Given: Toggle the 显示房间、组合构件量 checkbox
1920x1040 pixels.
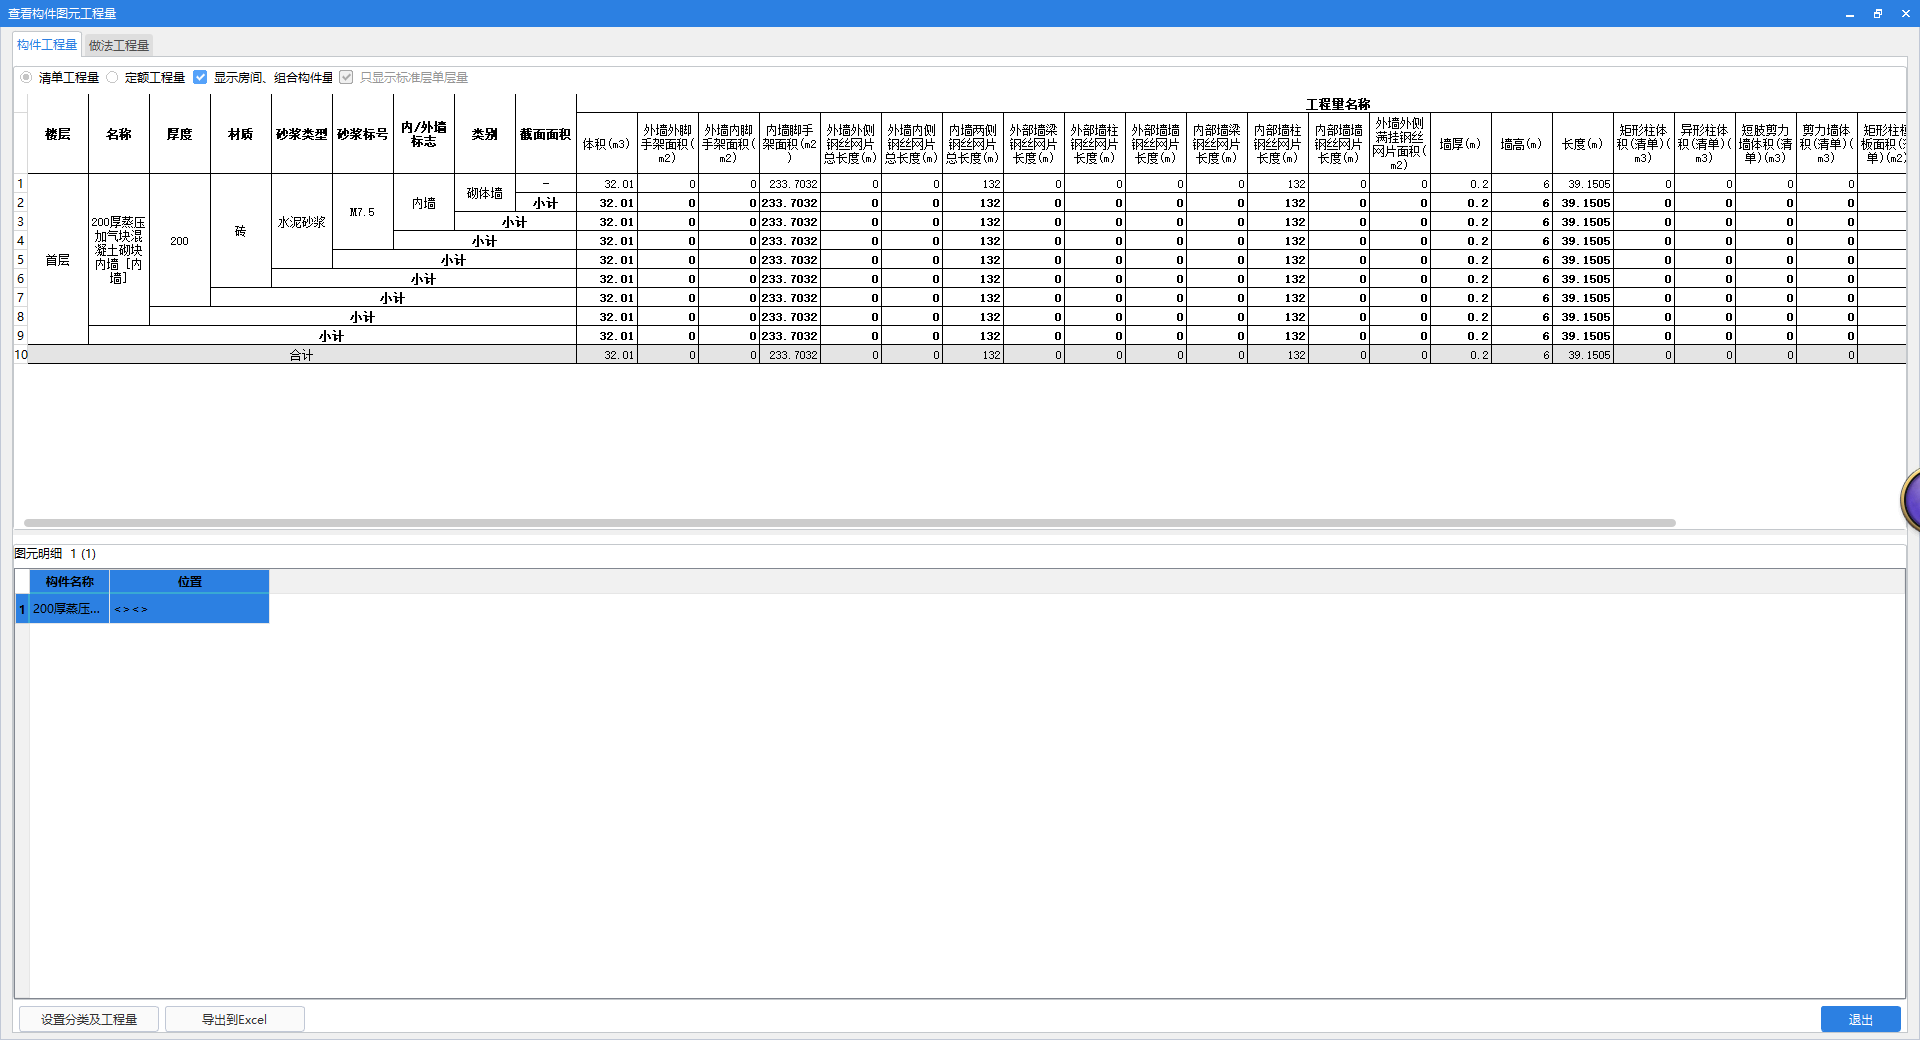Looking at the screenshot, I should pos(200,77).
